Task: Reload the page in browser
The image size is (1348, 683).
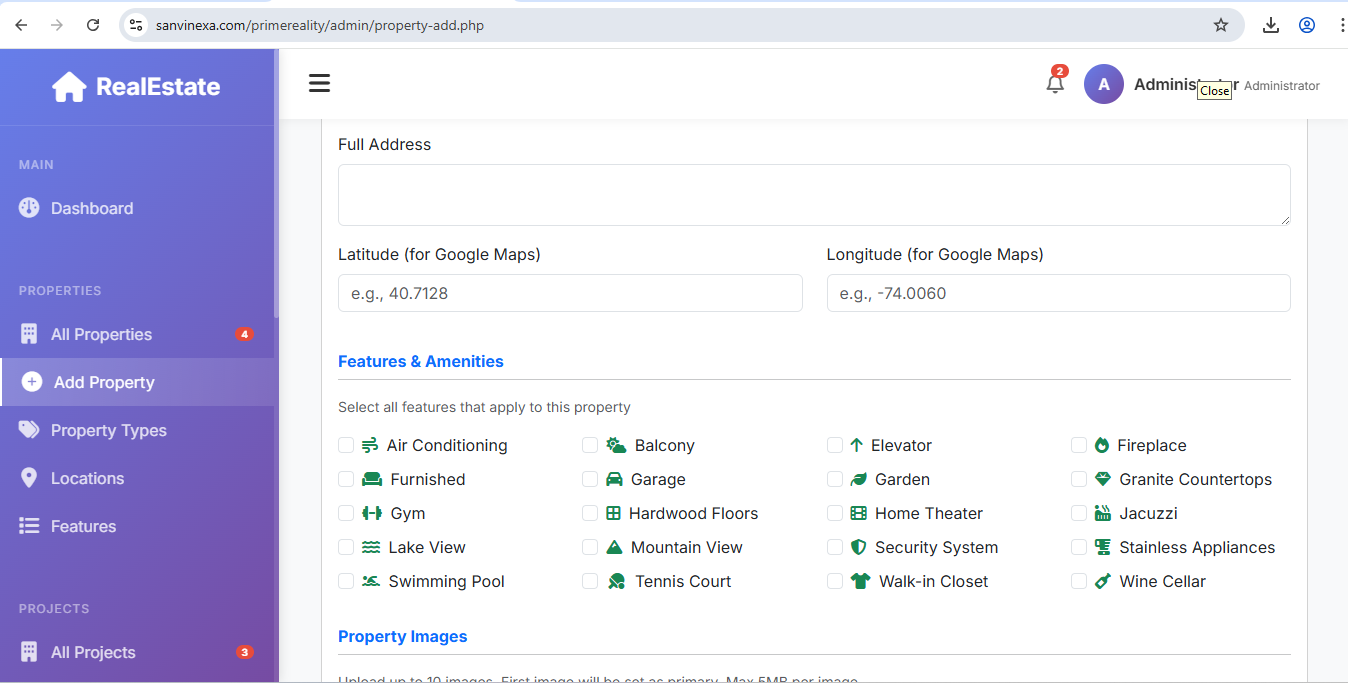Action: [x=93, y=25]
